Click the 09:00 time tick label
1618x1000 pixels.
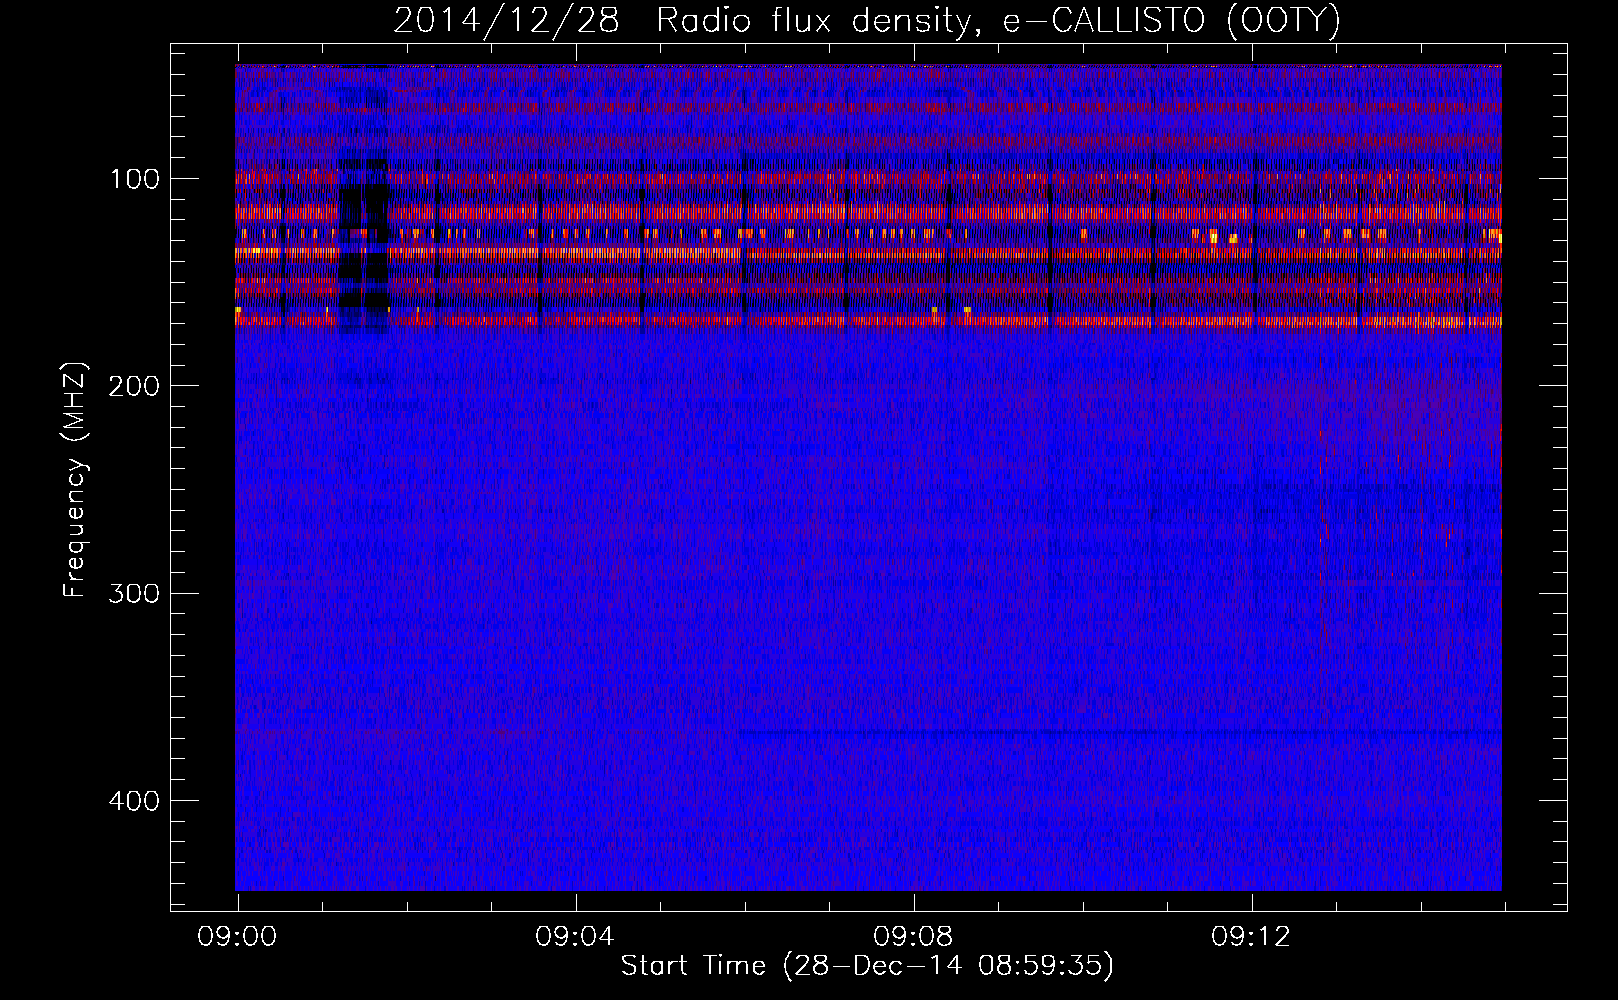(x=237, y=937)
